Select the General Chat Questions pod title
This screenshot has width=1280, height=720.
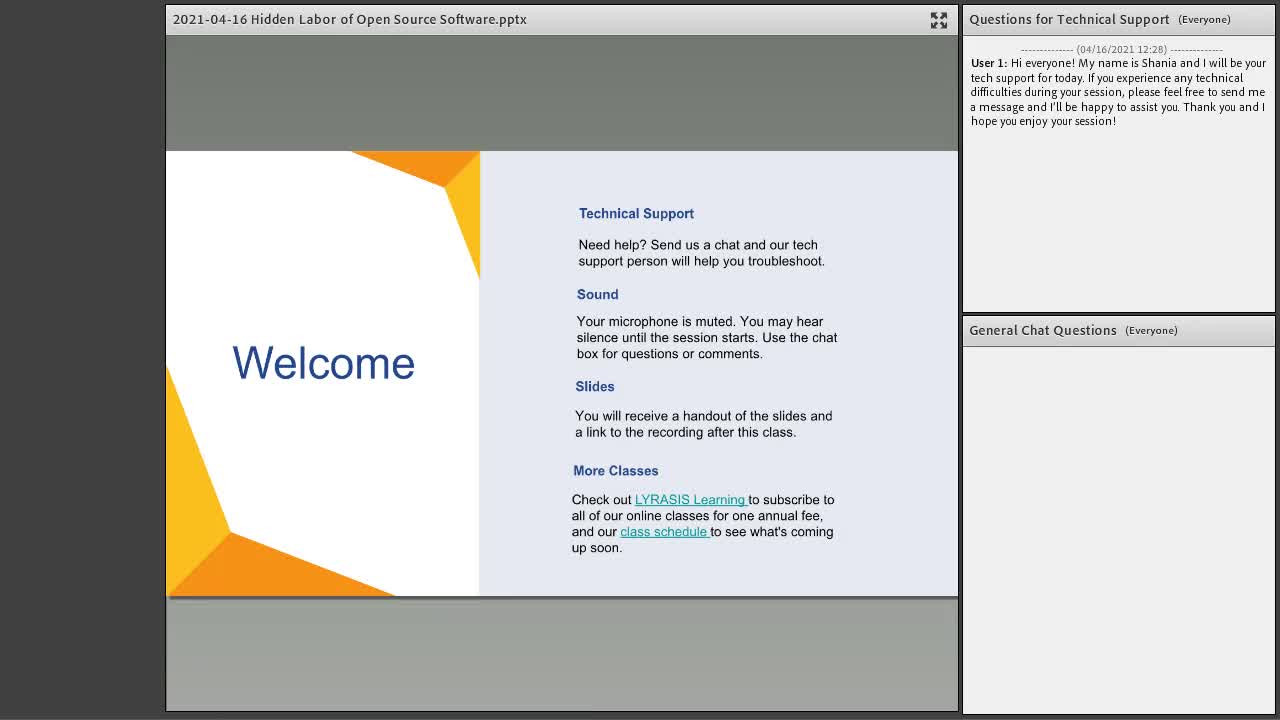[x=1042, y=330]
